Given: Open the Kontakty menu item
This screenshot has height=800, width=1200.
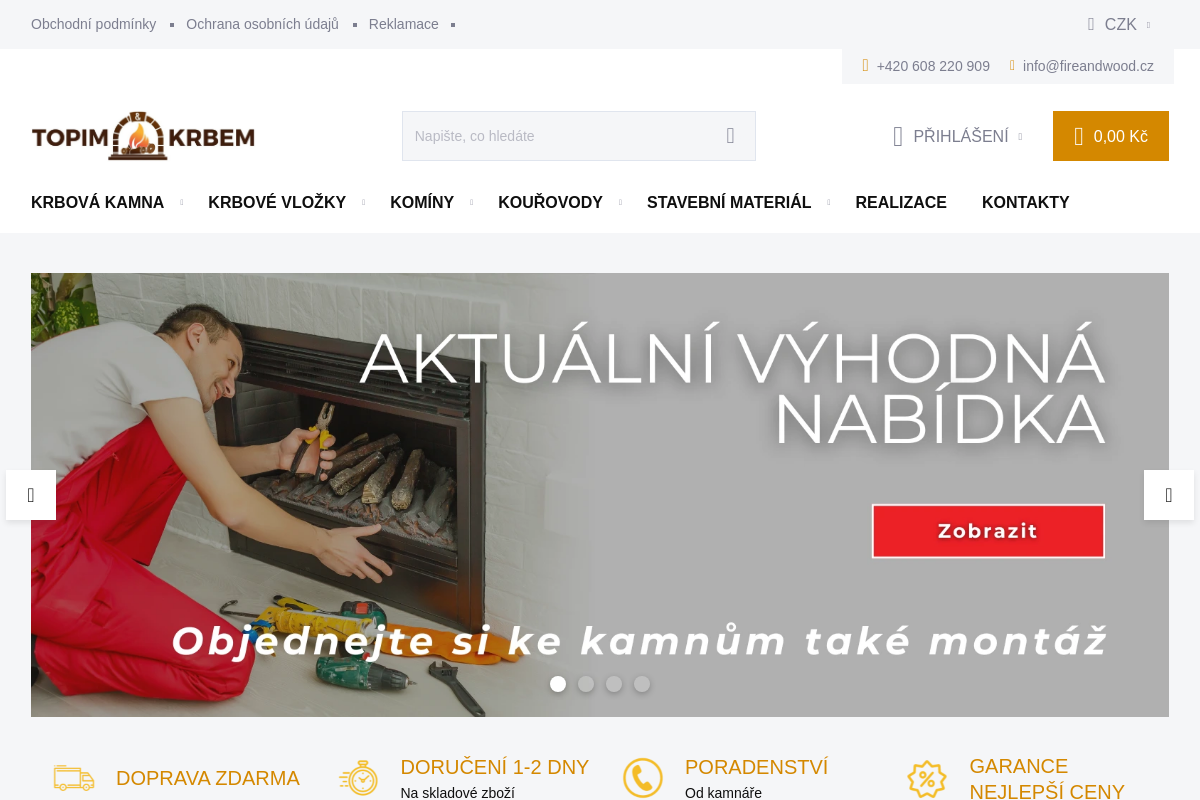Looking at the screenshot, I should [x=1026, y=202].
